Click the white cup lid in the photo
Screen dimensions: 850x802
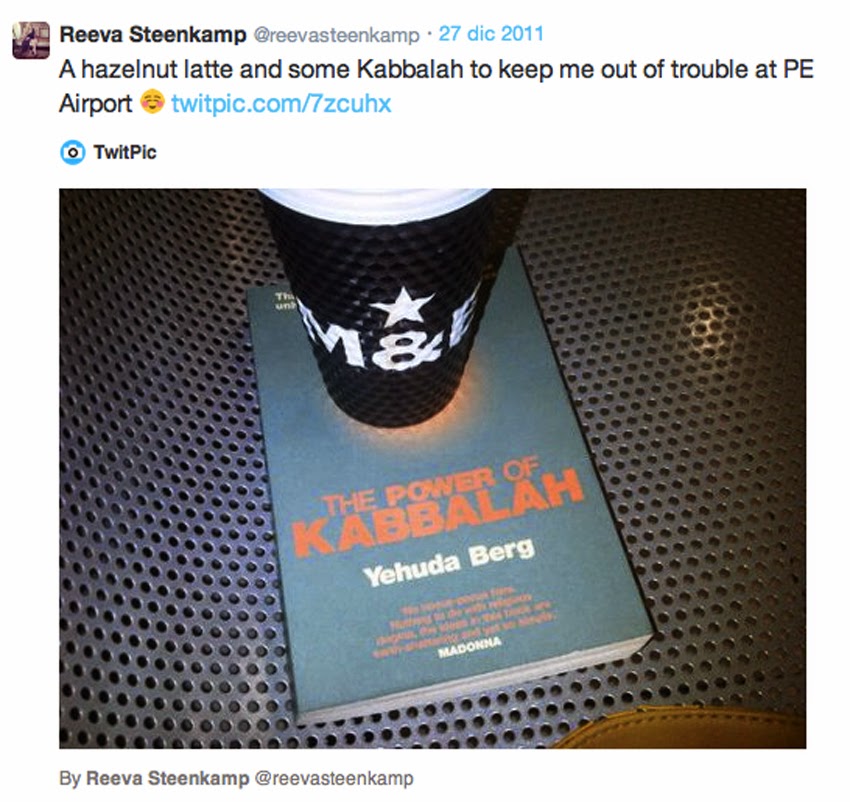374,205
